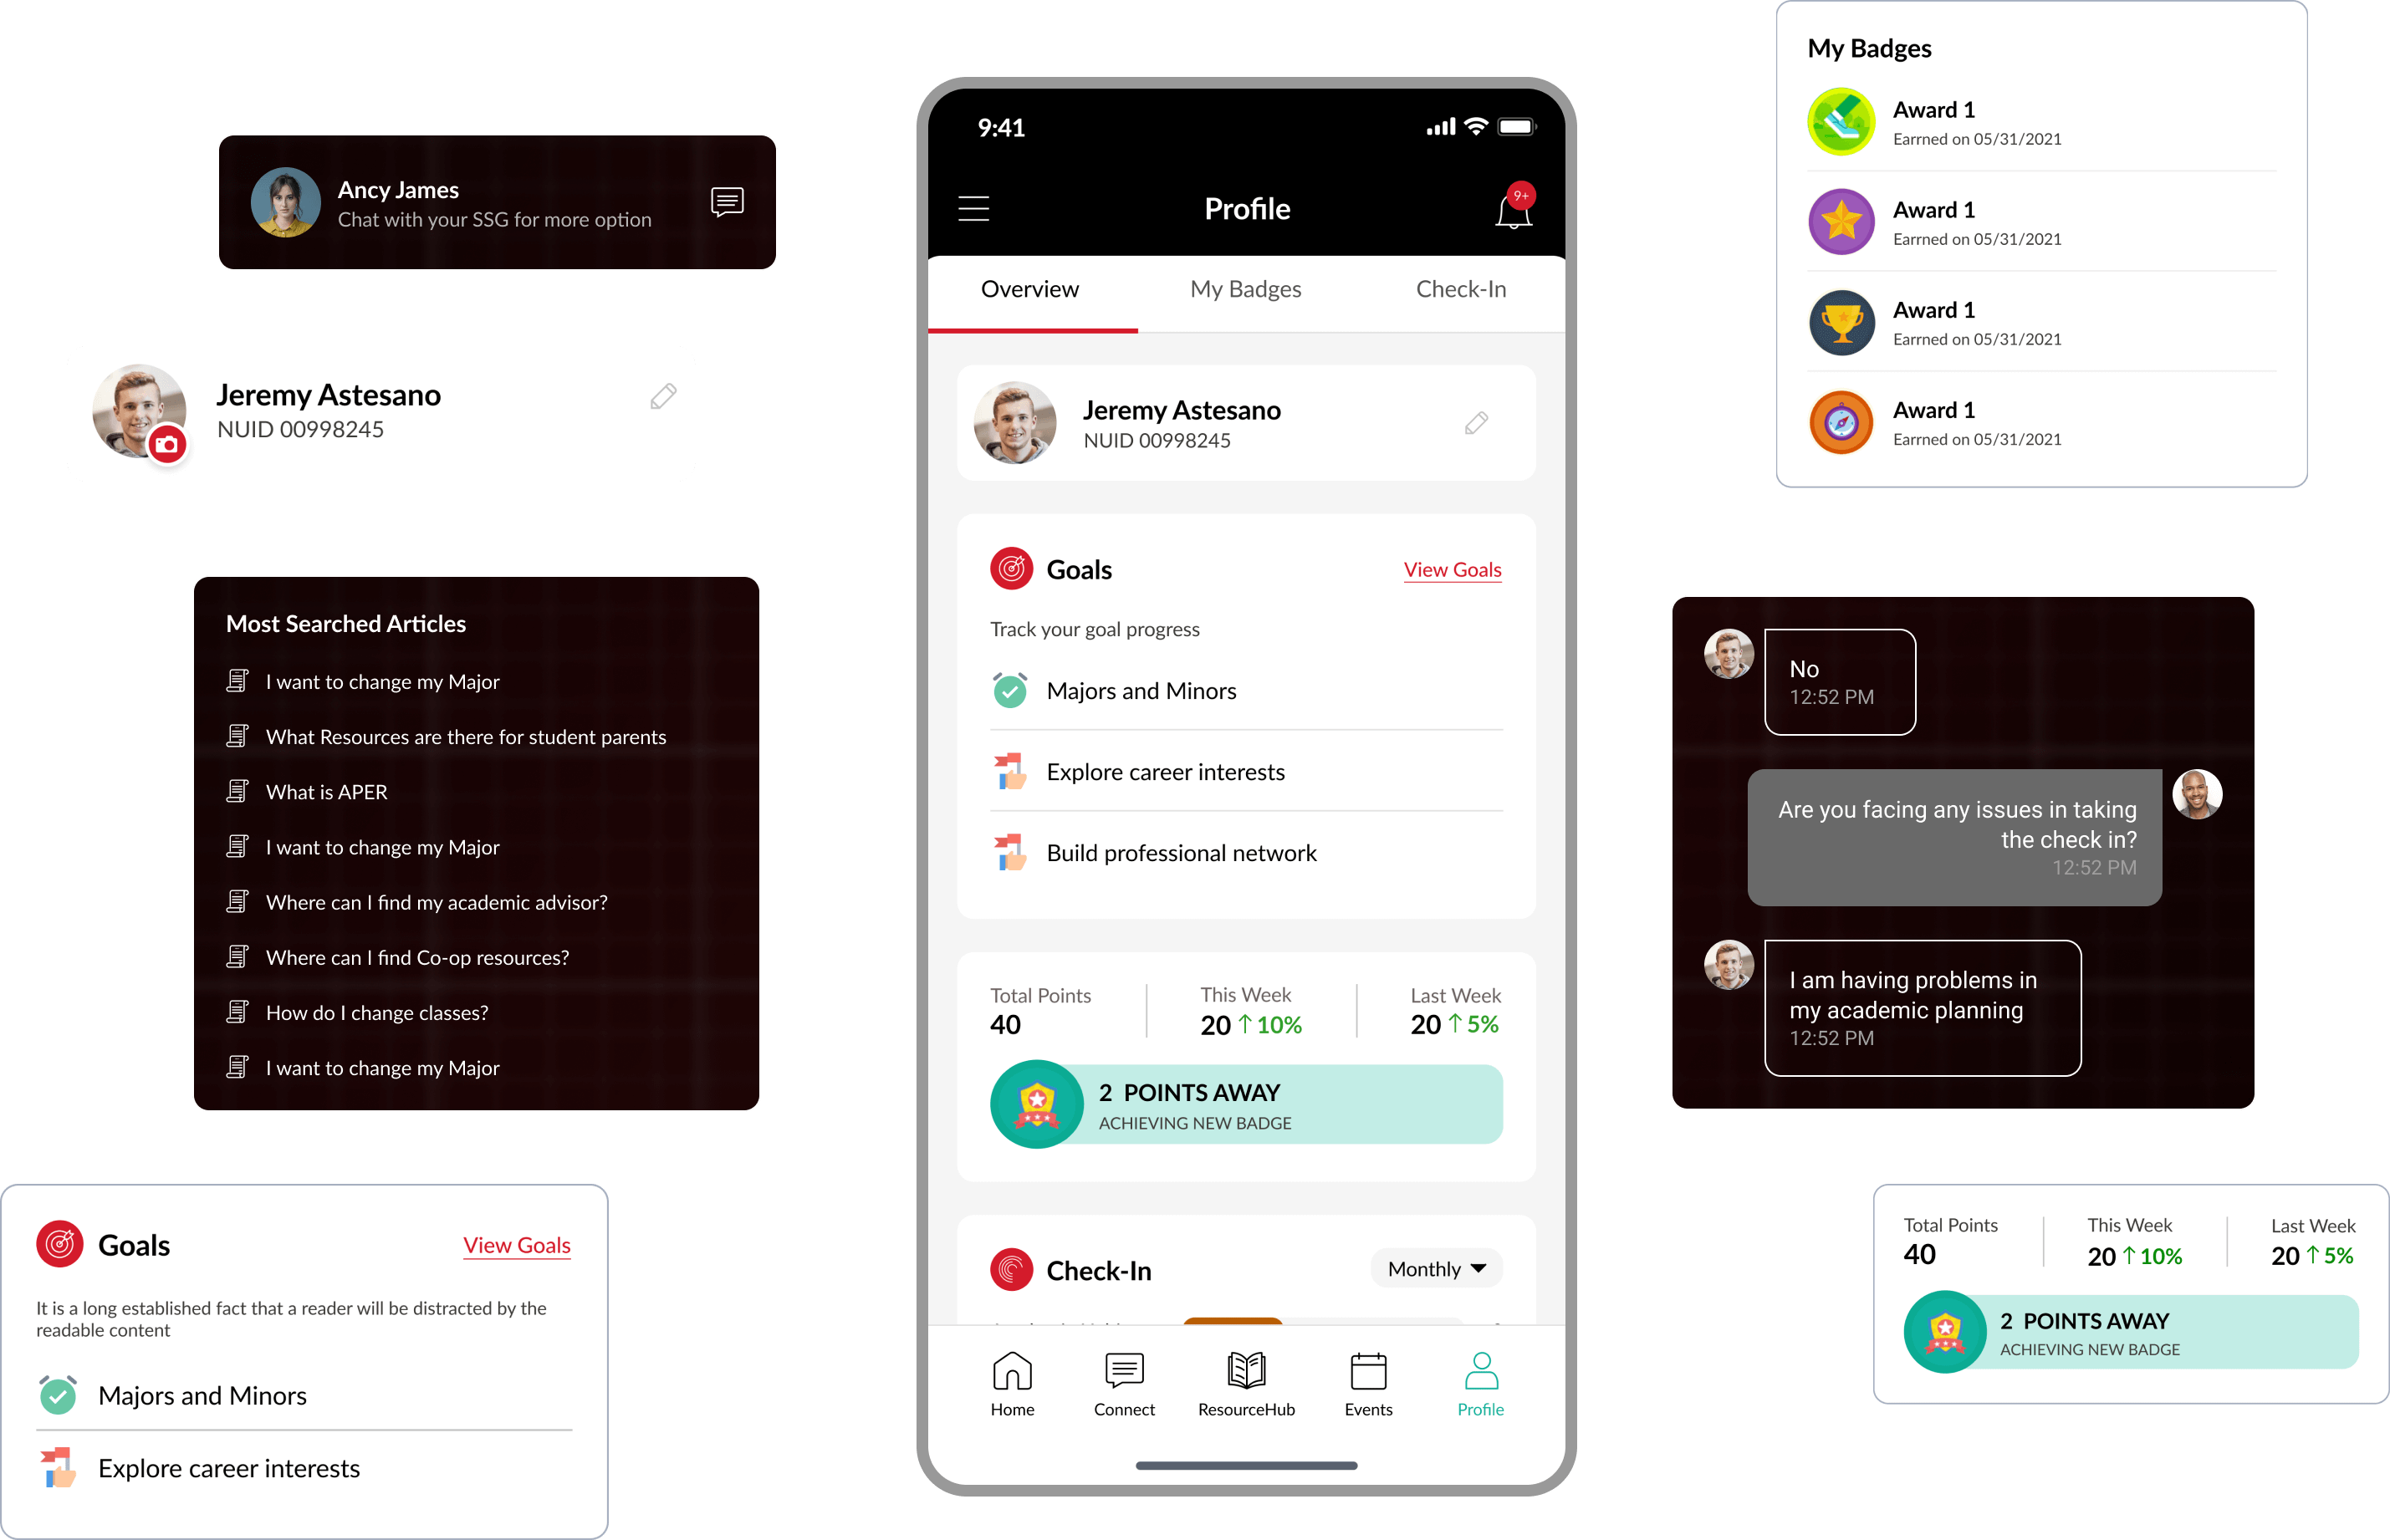
Task: Switch to the My Badges tab
Action: pyautogui.click(x=1247, y=289)
